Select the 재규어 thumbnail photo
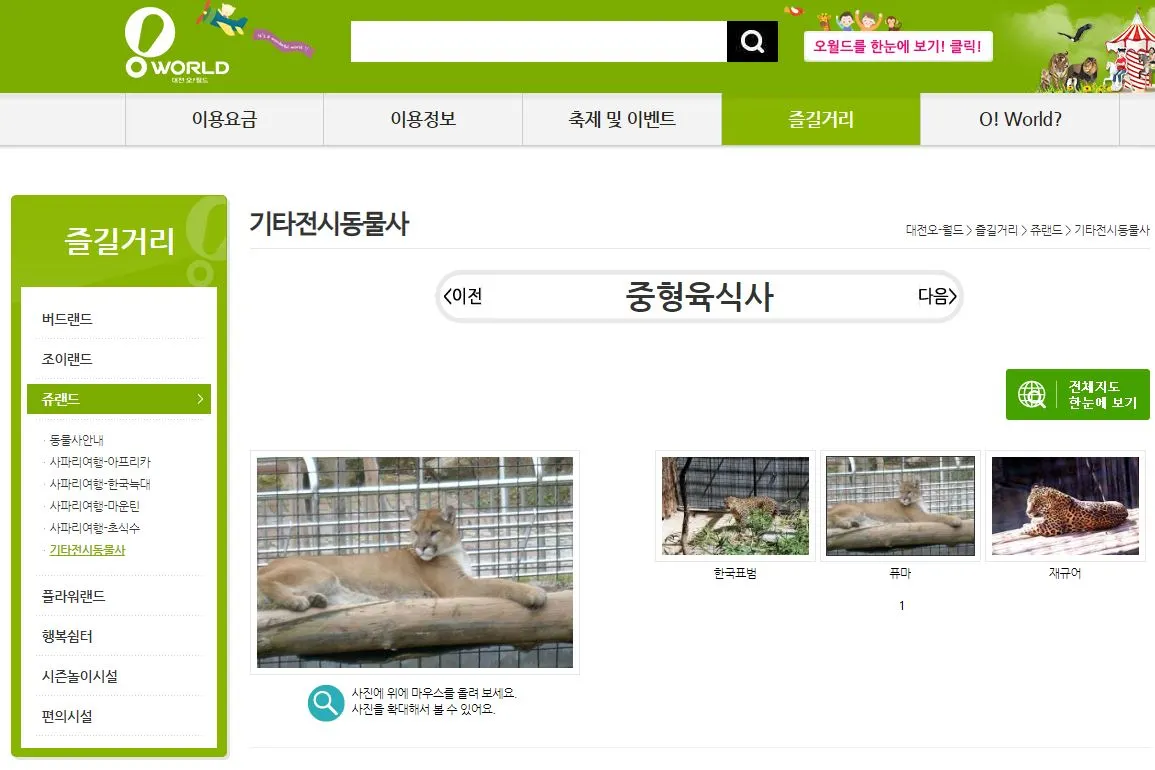The width and height of the screenshot is (1155, 770). [1065, 505]
